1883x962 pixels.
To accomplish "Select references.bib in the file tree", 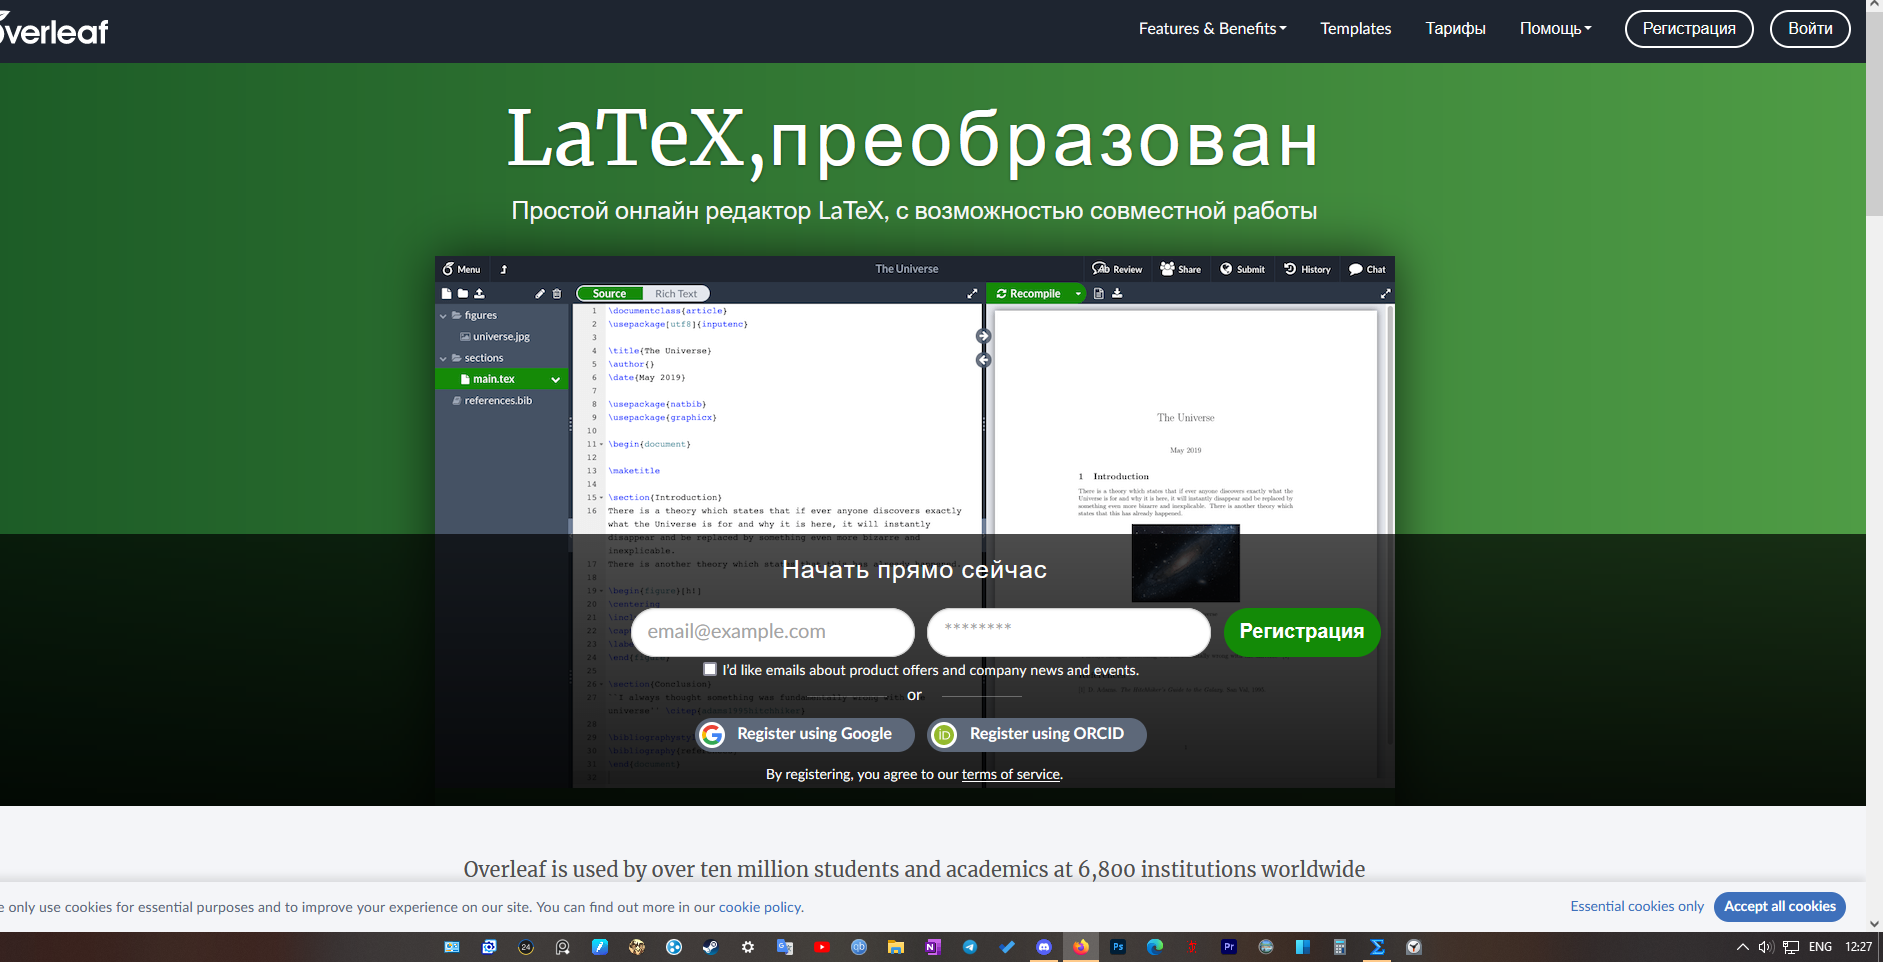I will [x=498, y=401].
